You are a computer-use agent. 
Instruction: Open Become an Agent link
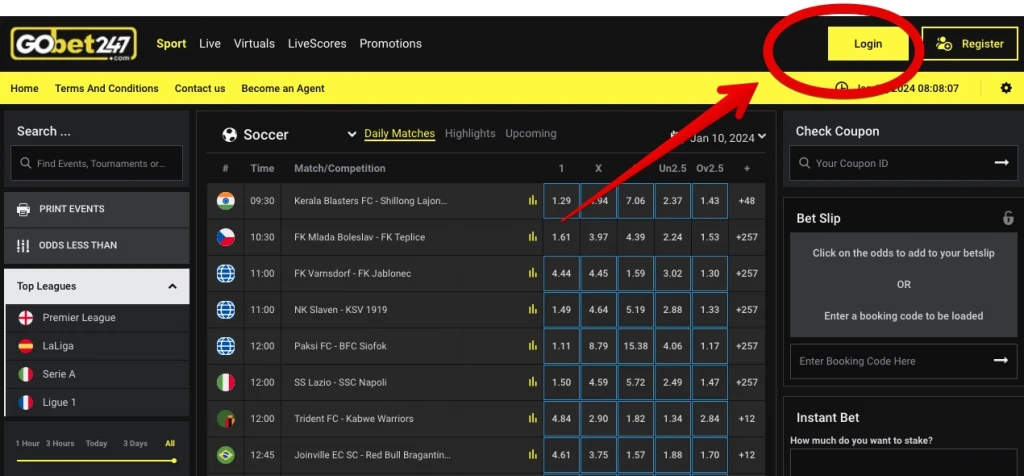[283, 88]
